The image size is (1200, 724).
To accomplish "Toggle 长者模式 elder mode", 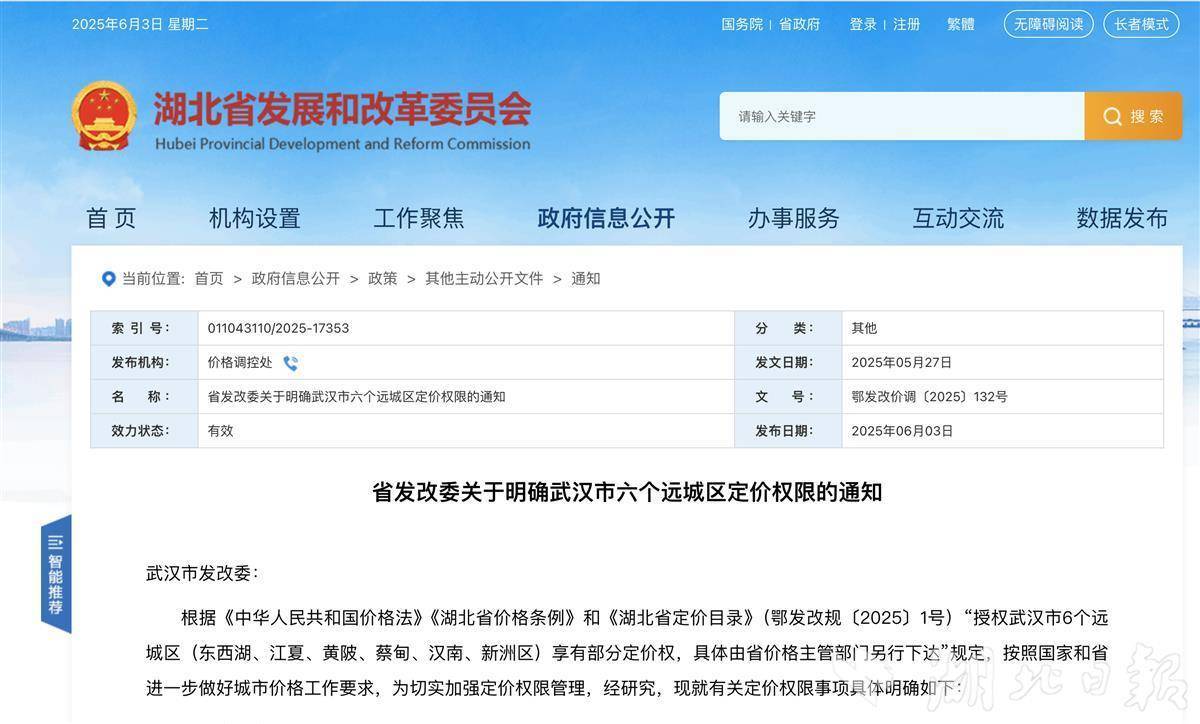I will pos(1141,24).
